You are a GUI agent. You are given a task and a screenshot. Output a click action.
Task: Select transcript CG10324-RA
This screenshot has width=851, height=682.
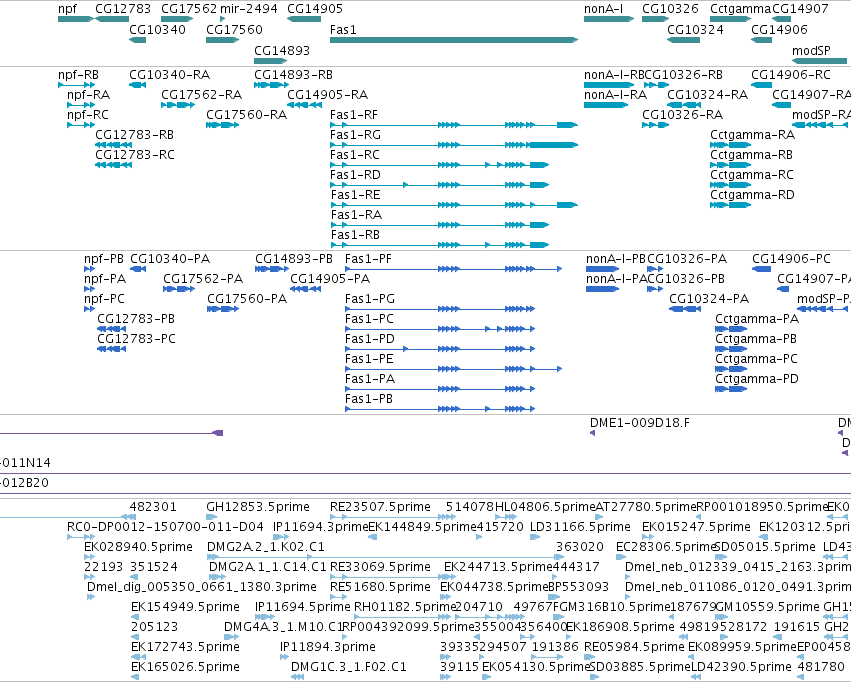point(684,105)
